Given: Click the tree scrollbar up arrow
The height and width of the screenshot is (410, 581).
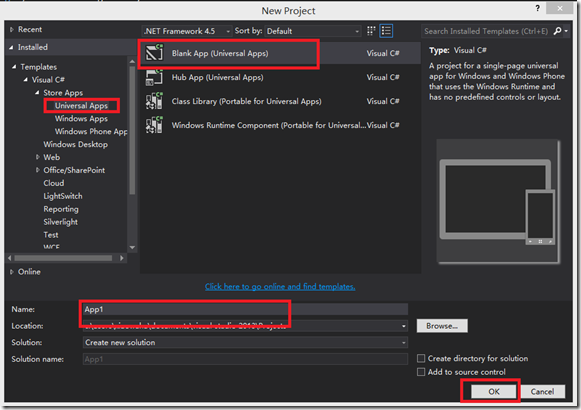Looking at the screenshot, I should coord(132,61).
